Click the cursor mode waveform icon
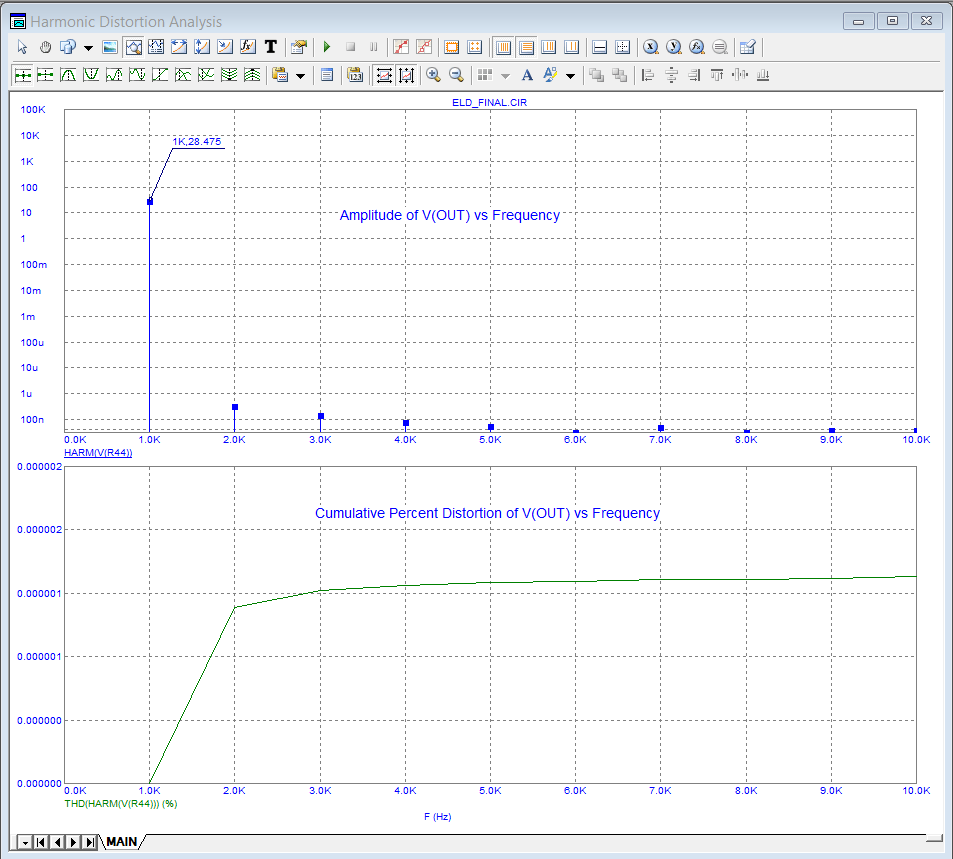 click(156, 47)
